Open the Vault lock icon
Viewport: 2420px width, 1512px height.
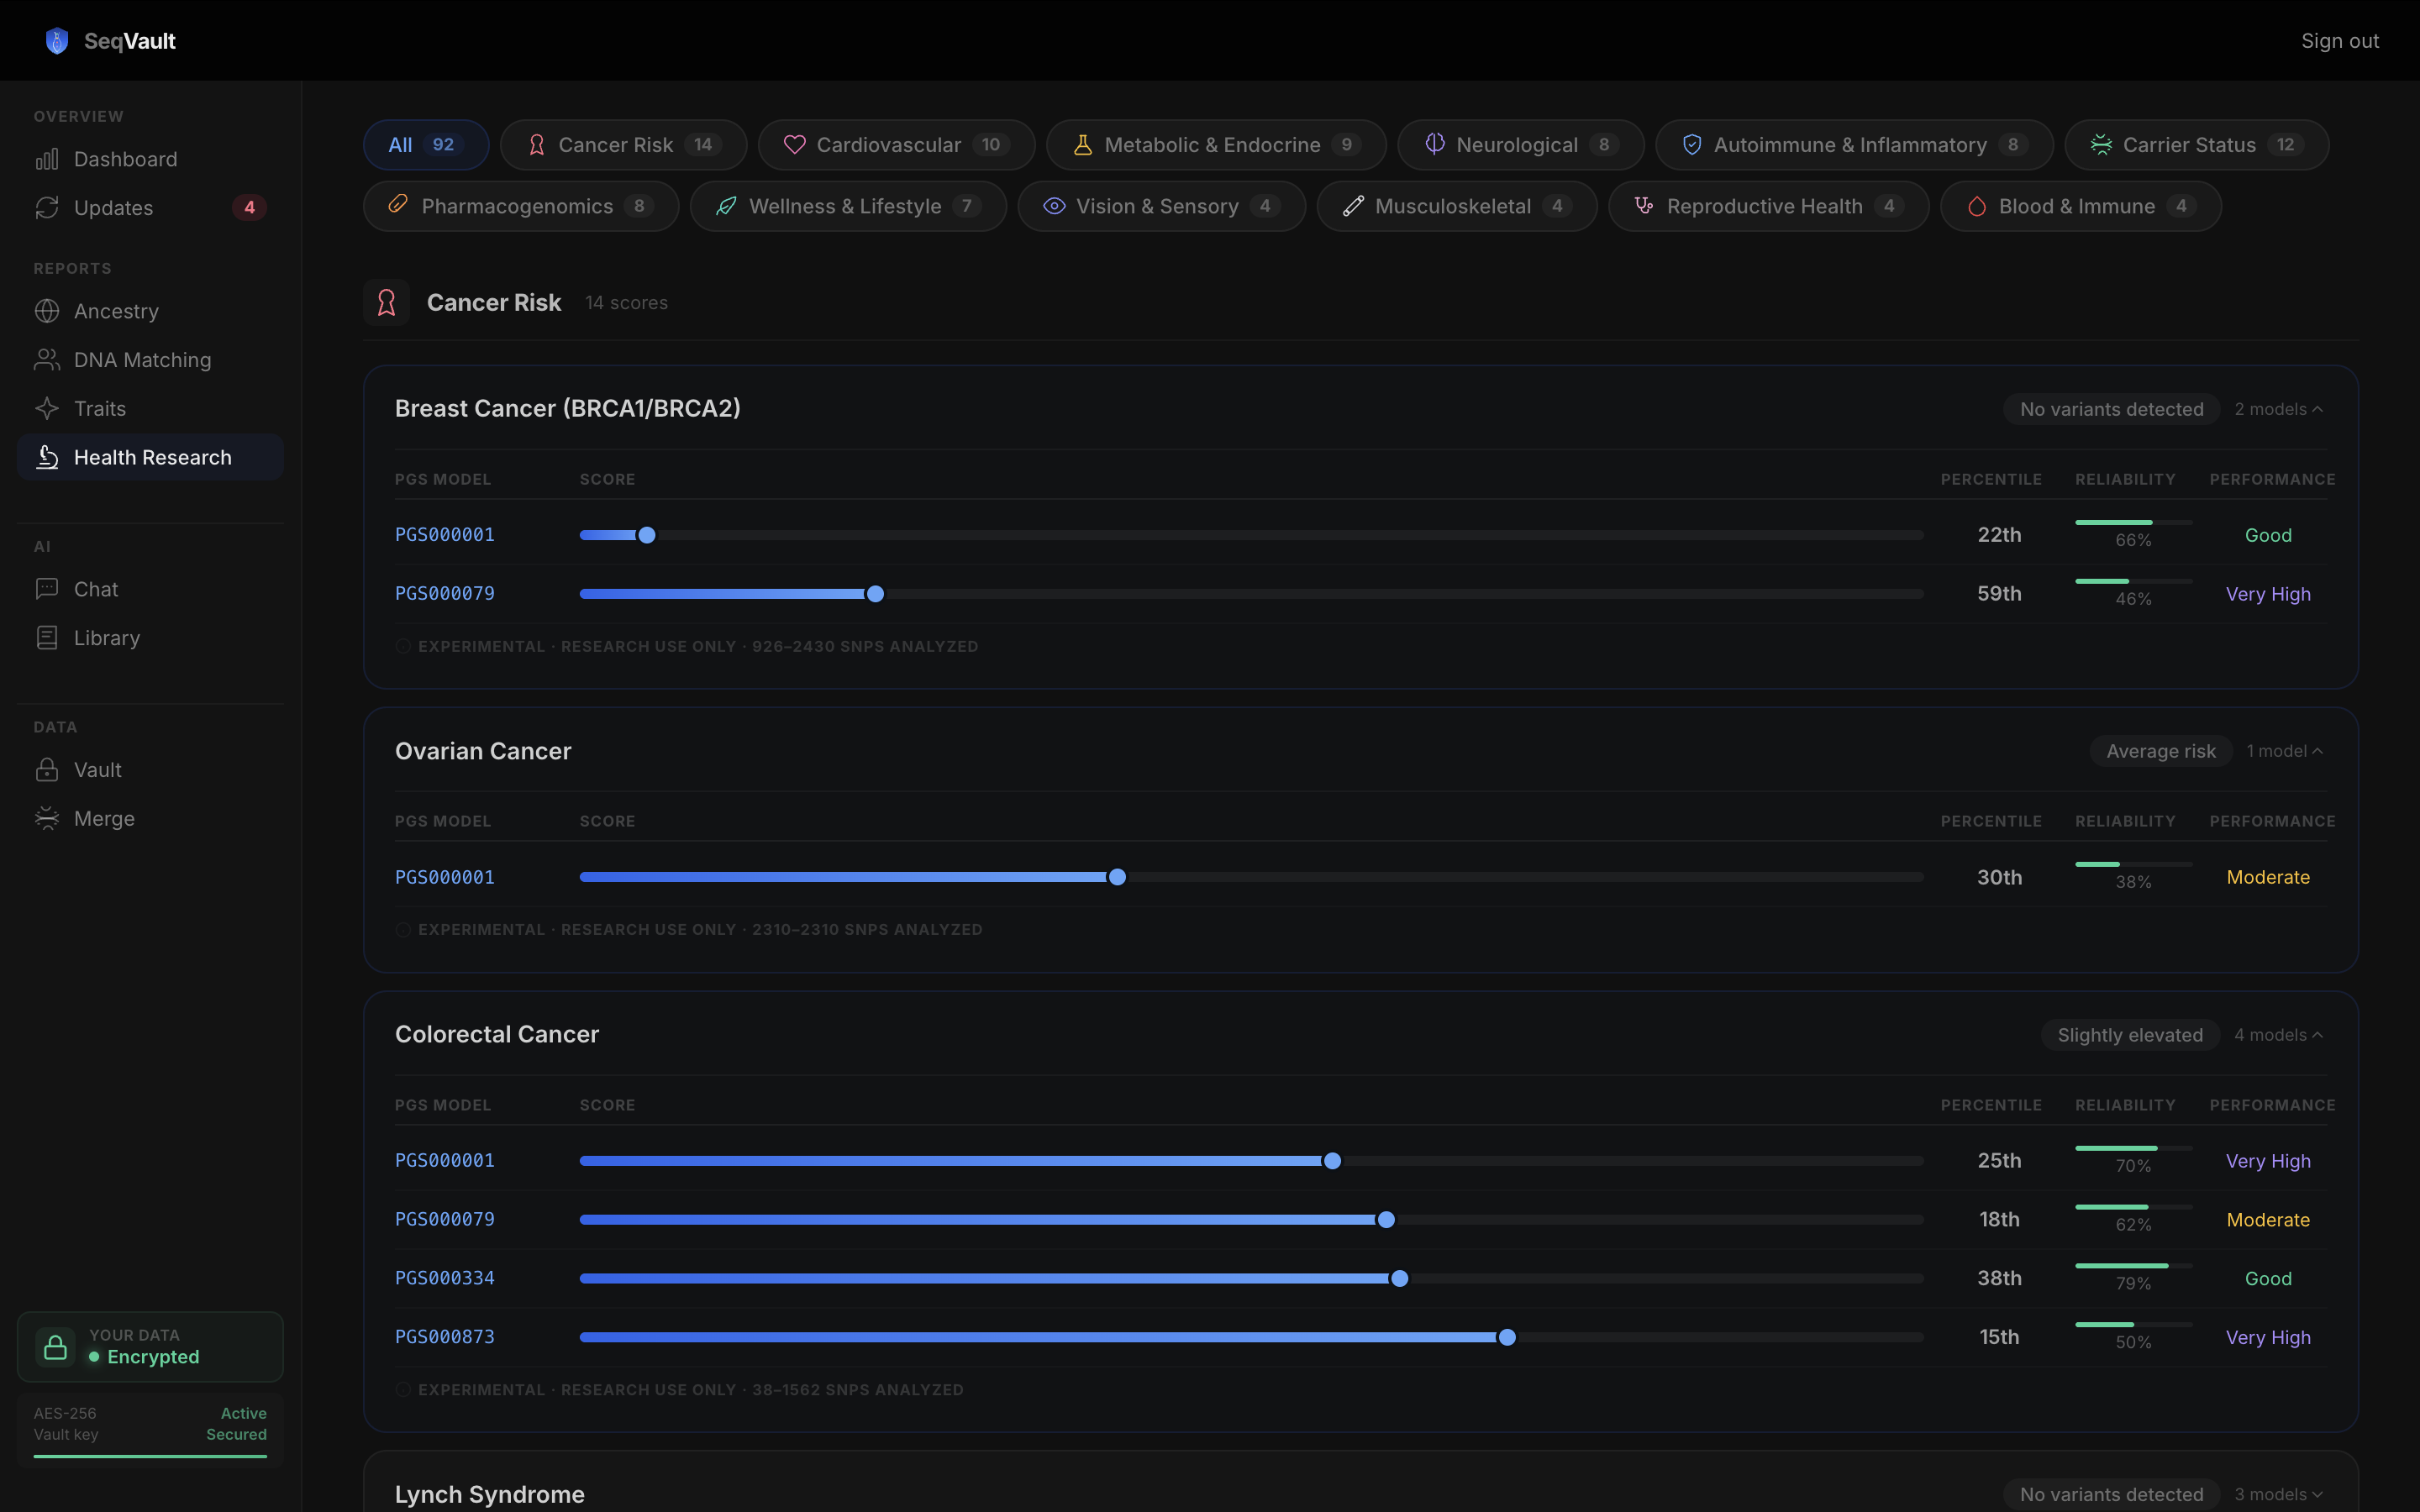[47, 770]
